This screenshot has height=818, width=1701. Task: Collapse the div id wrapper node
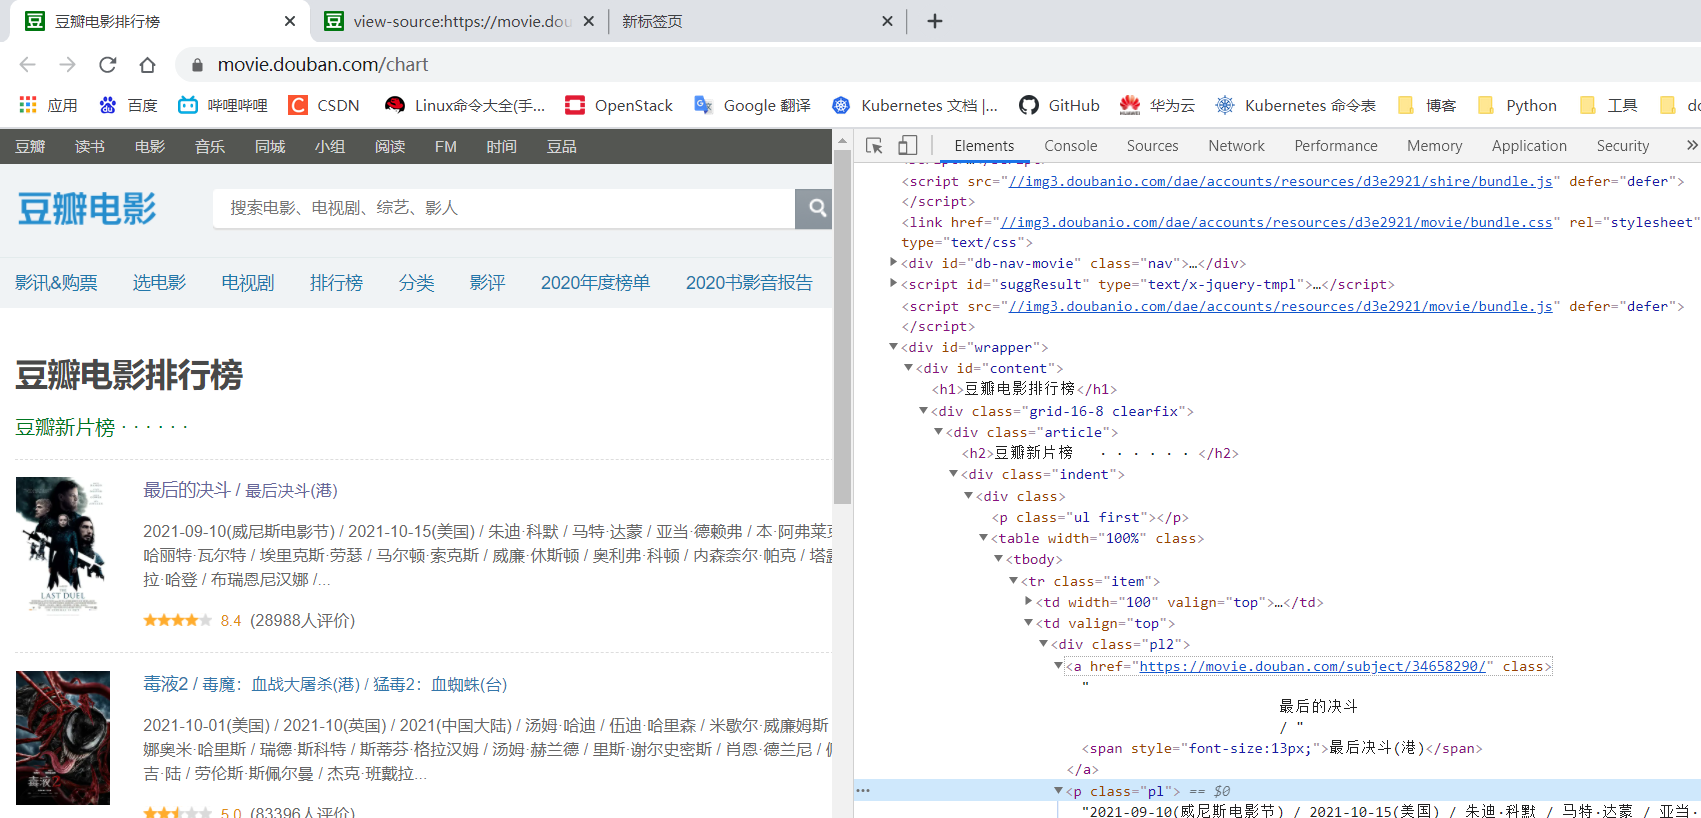click(893, 347)
